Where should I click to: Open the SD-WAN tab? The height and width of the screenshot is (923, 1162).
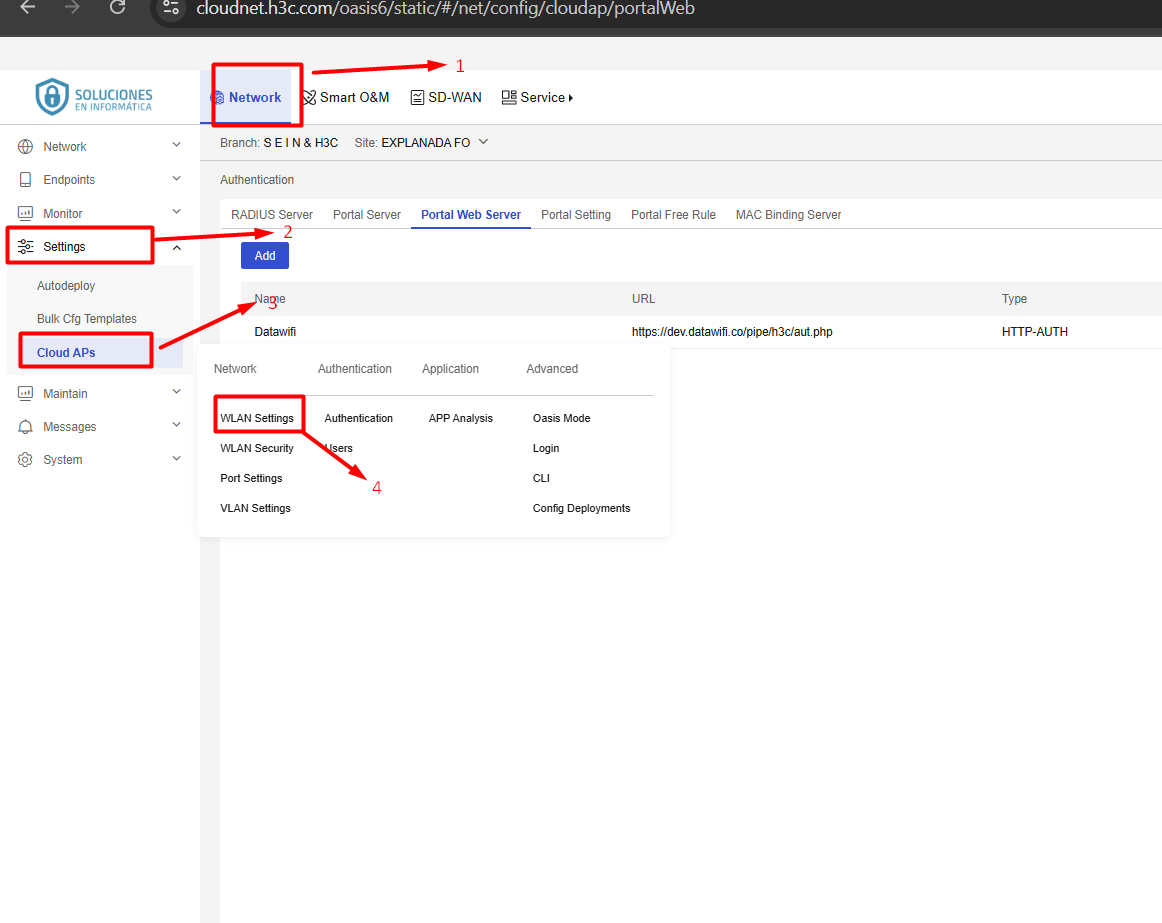tap(446, 97)
